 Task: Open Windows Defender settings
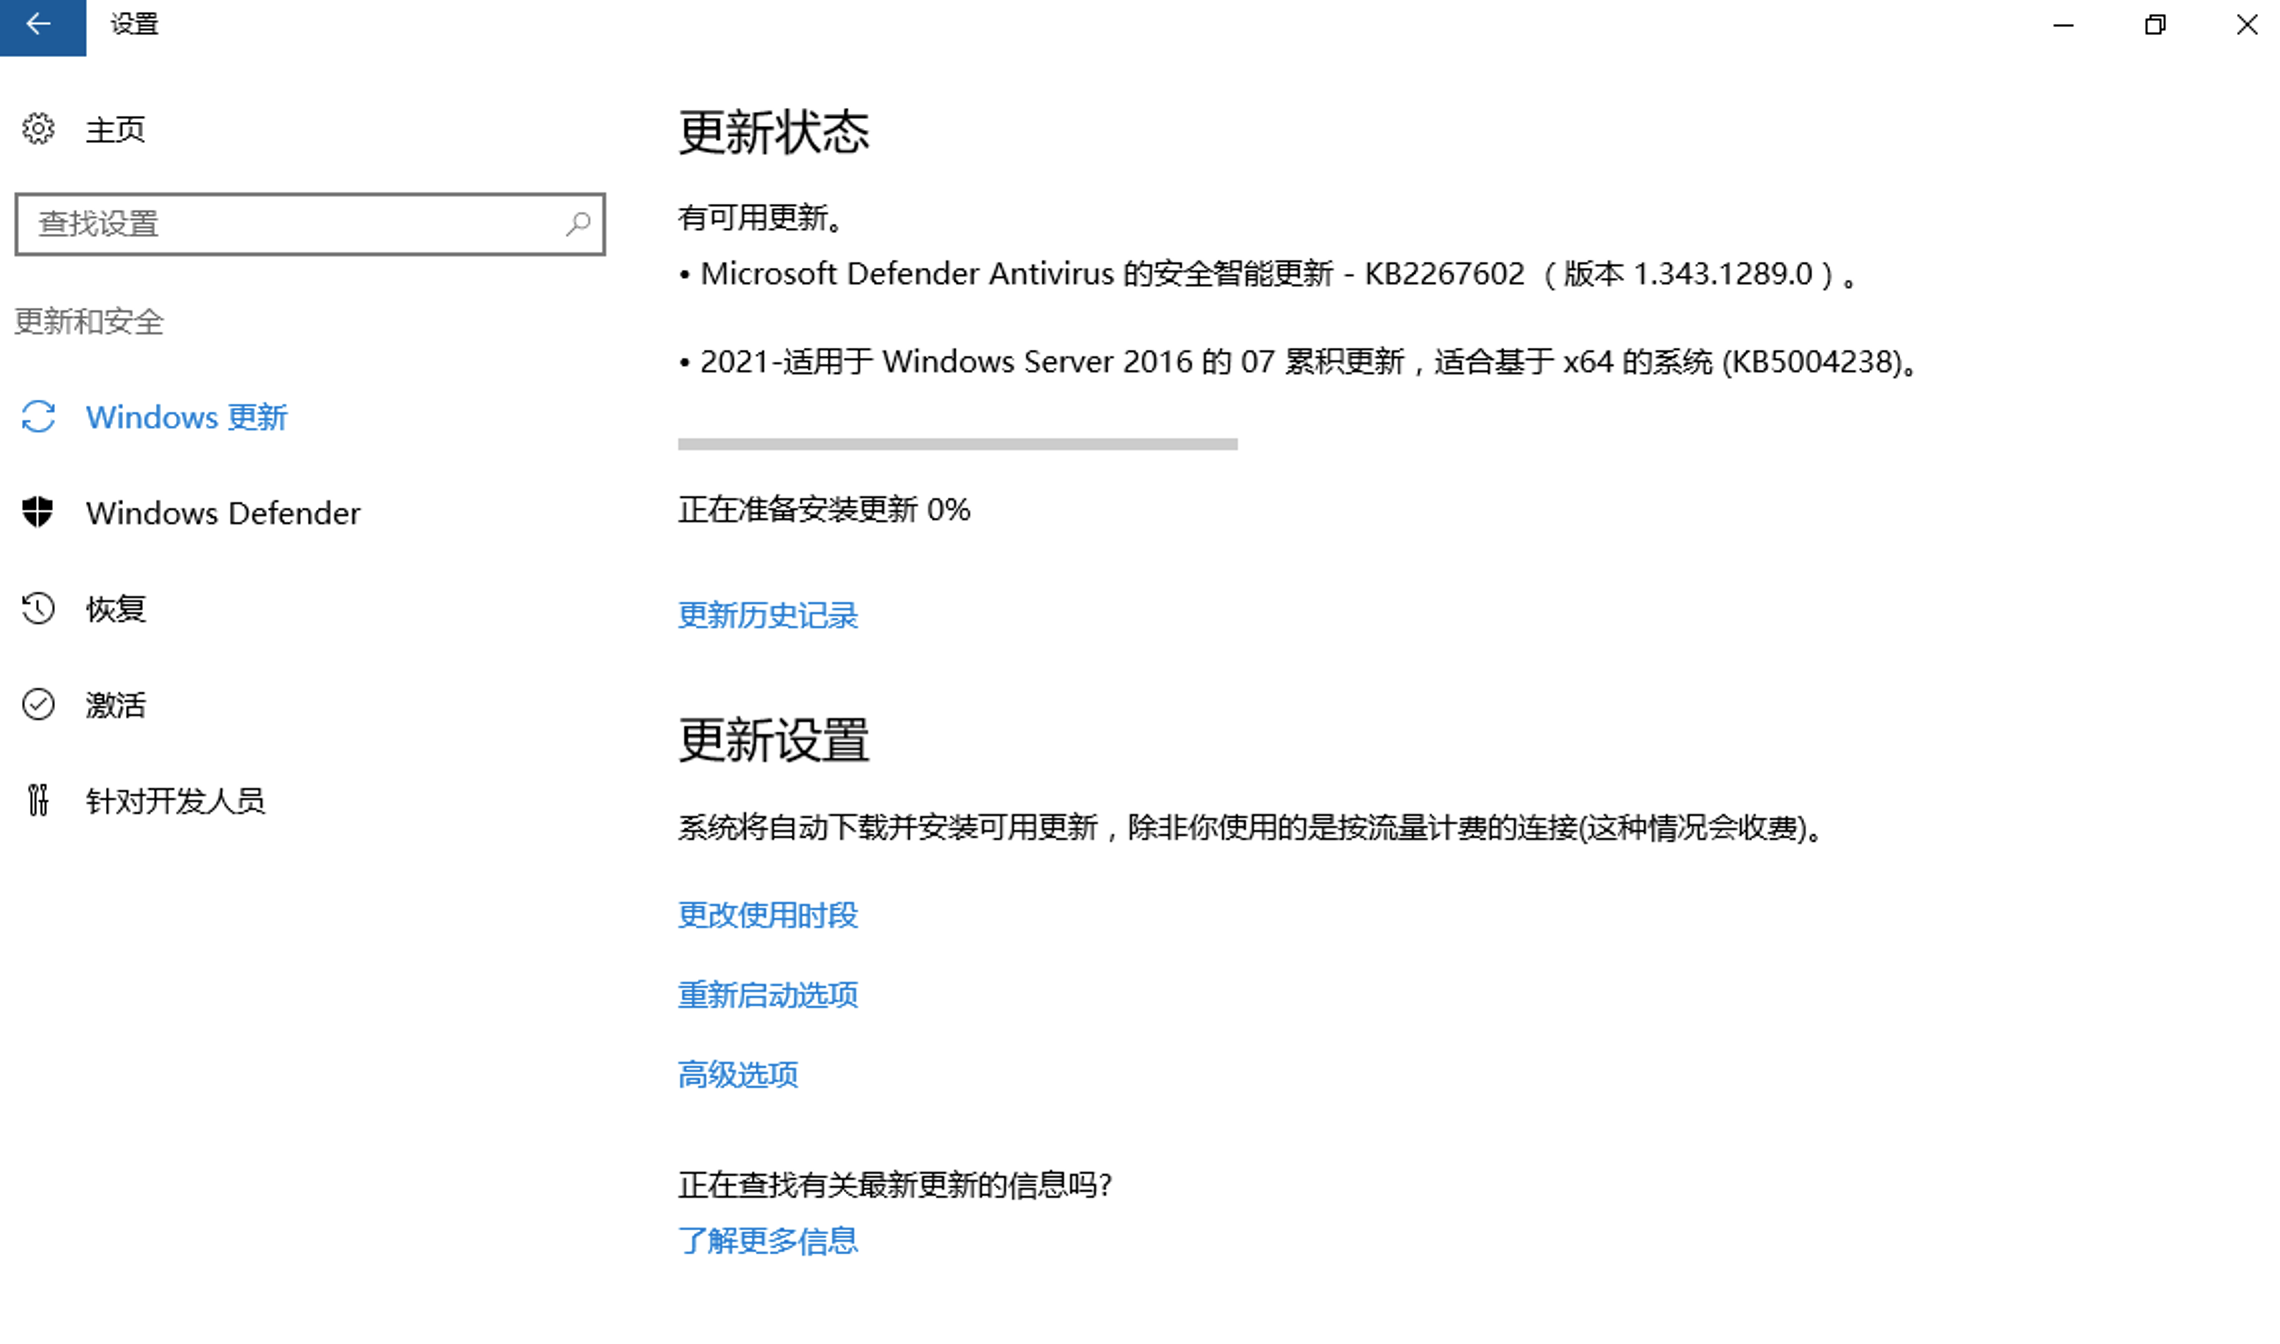[223, 513]
